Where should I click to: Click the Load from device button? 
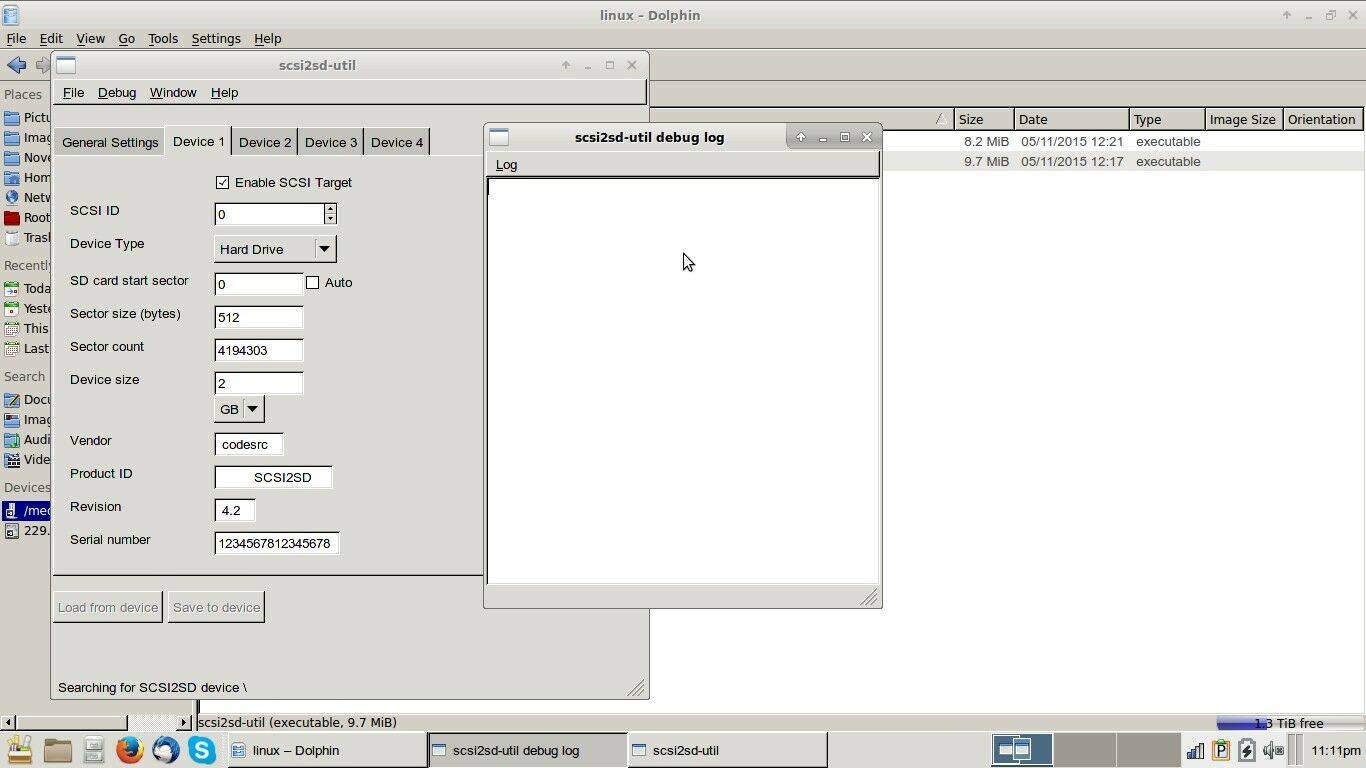tap(108, 607)
